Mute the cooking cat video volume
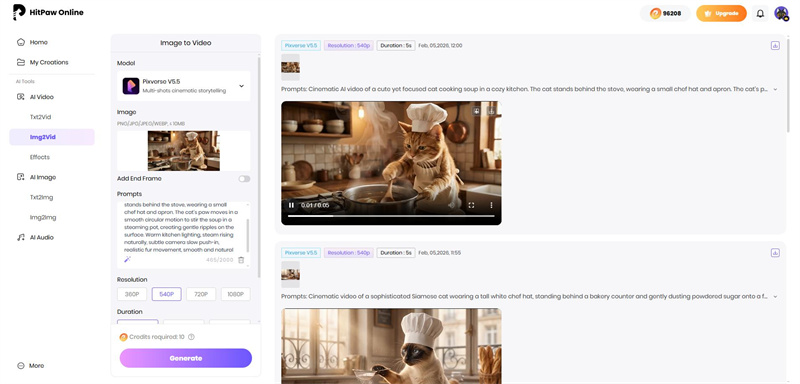800x384 pixels. tap(451, 205)
